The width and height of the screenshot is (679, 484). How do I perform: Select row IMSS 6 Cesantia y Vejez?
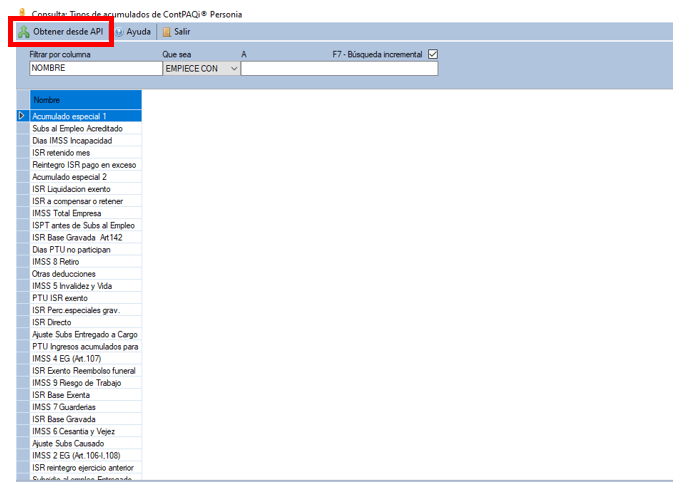point(86,431)
